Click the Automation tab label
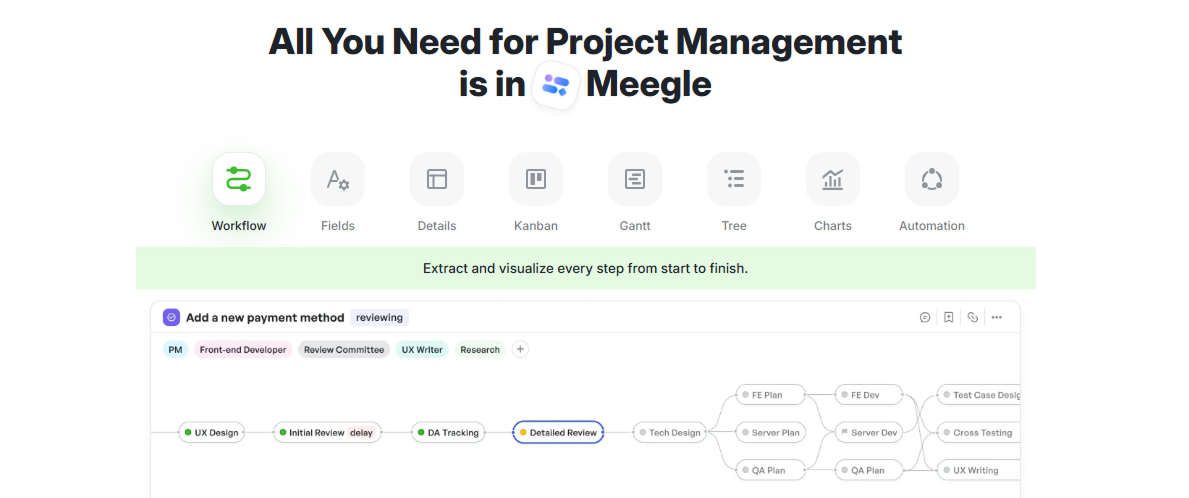The height and width of the screenshot is (498, 1189). pyautogui.click(x=932, y=226)
